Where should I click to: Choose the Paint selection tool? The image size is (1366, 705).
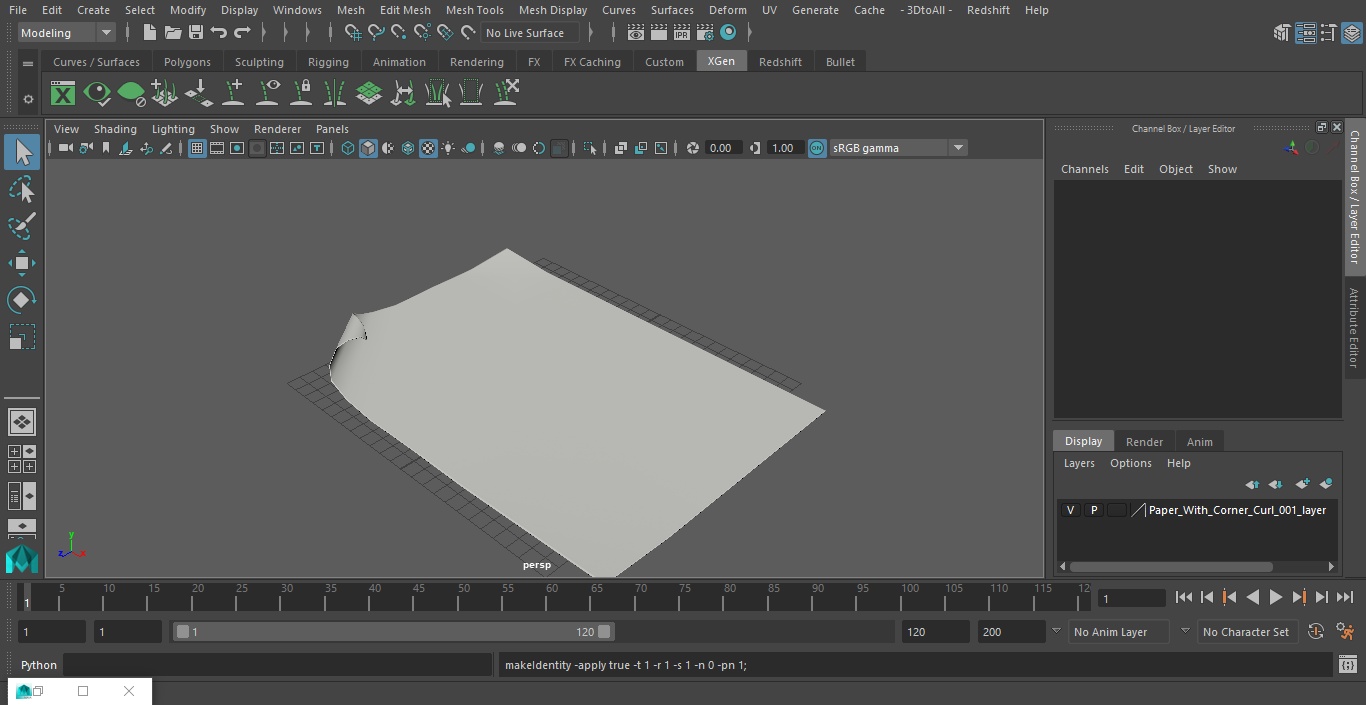tap(22, 226)
